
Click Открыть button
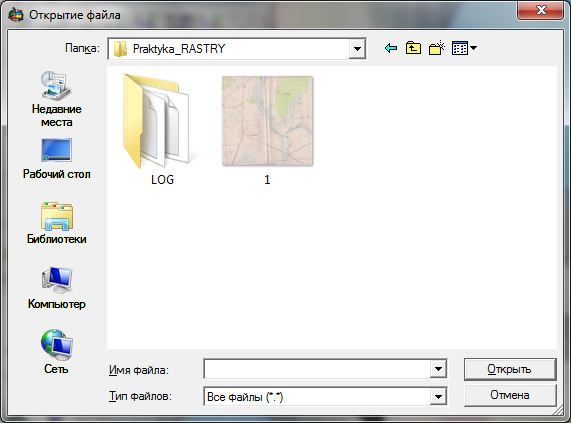tap(510, 369)
